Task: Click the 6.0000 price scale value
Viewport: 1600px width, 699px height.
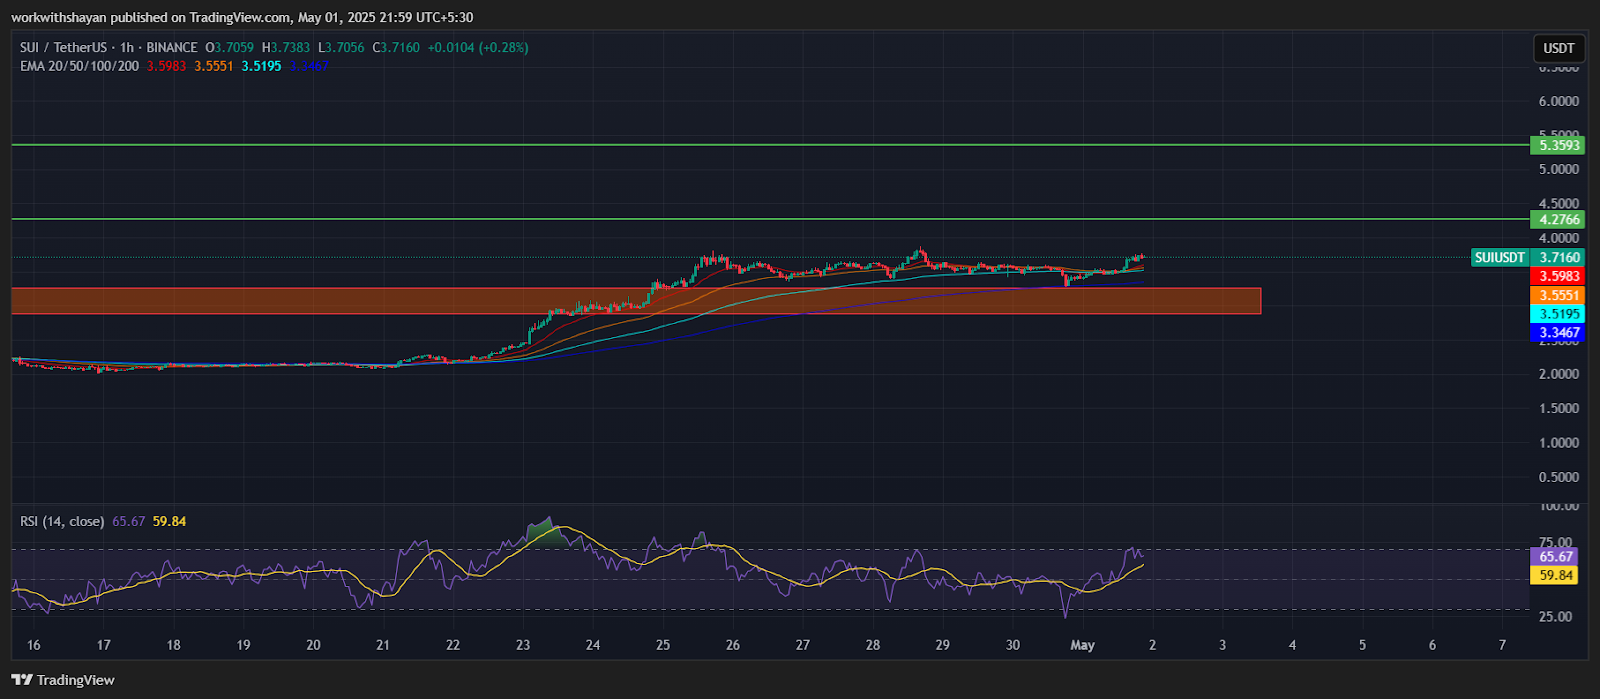Action: tap(1559, 101)
